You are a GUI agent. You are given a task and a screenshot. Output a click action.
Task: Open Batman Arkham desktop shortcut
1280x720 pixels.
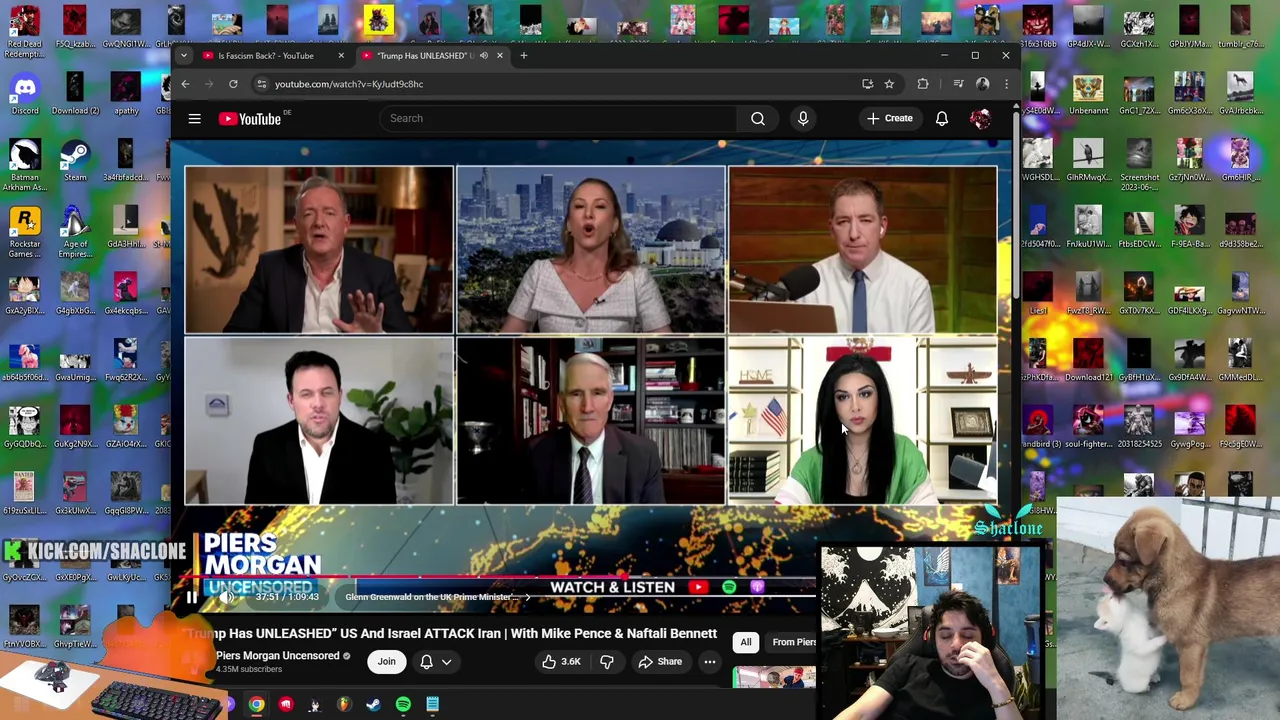(25, 165)
